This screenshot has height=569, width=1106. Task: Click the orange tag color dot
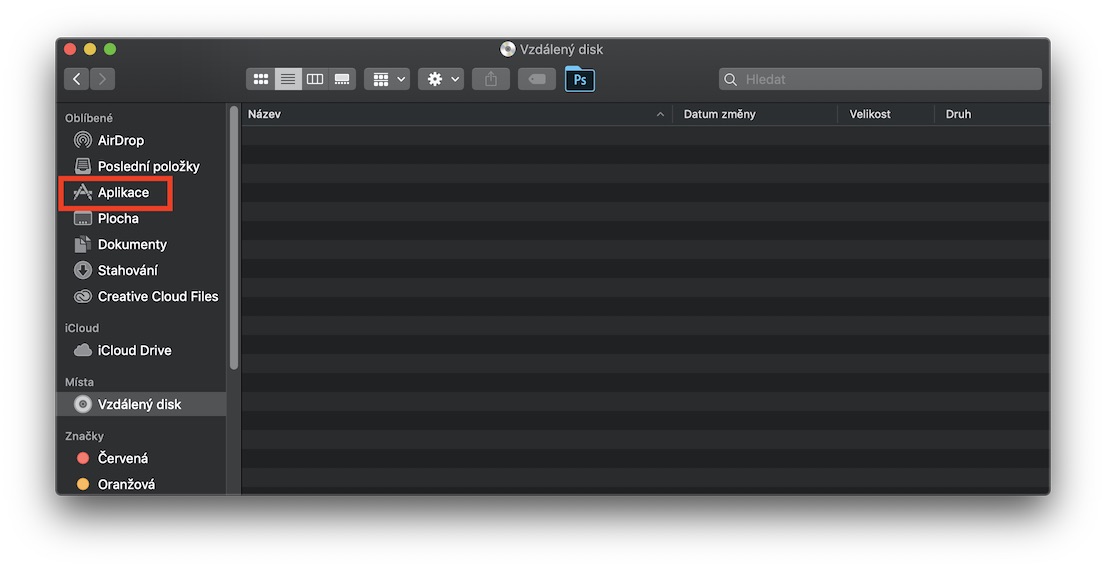(x=83, y=484)
